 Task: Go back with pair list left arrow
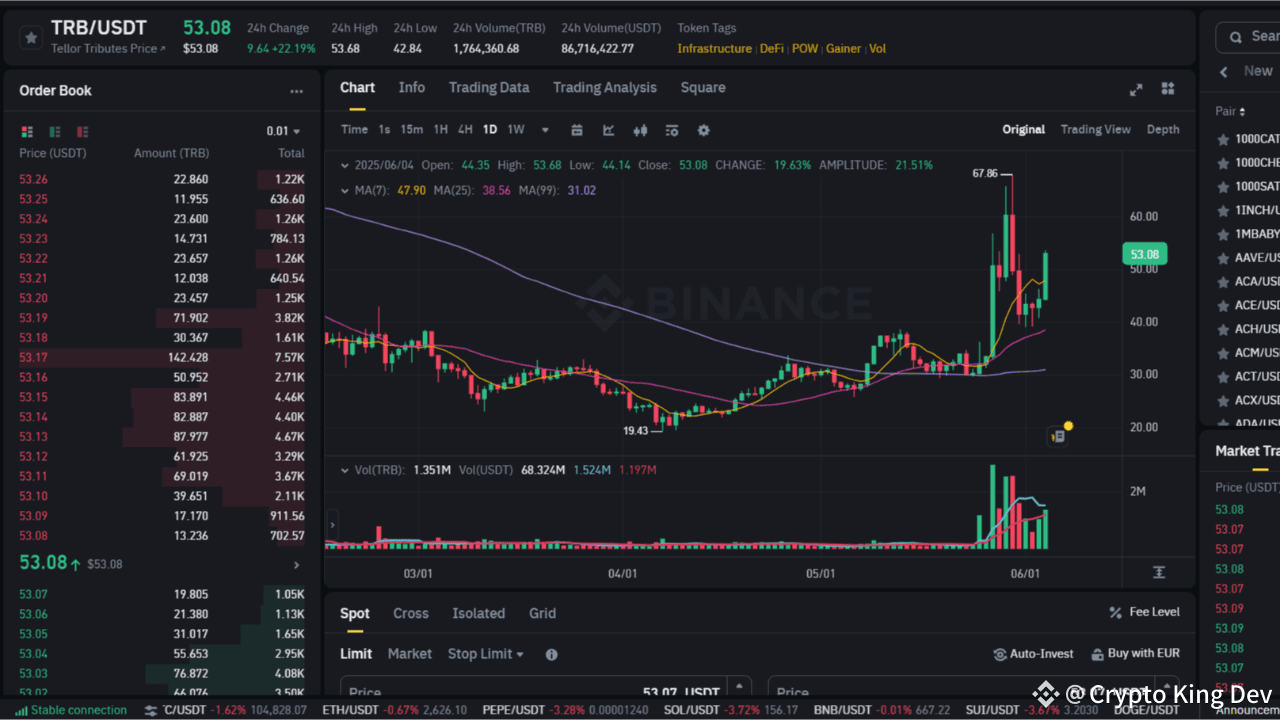1224,72
